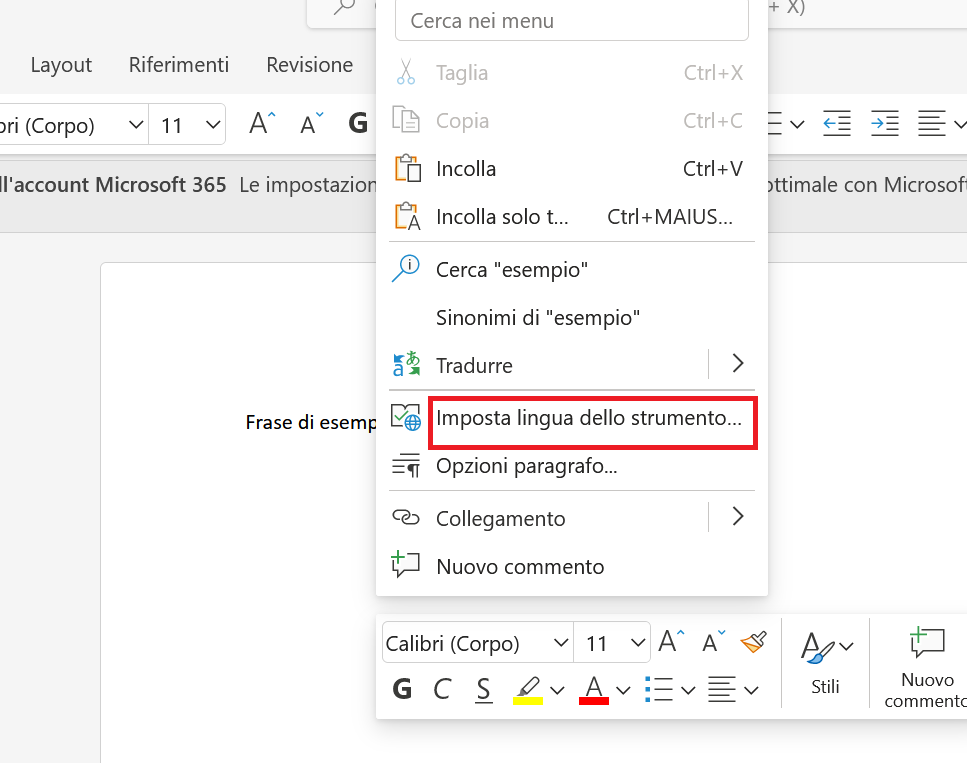The height and width of the screenshot is (763, 967).
Task: Open alignment dropdown in mini toolbar
Action: (751, 690)
